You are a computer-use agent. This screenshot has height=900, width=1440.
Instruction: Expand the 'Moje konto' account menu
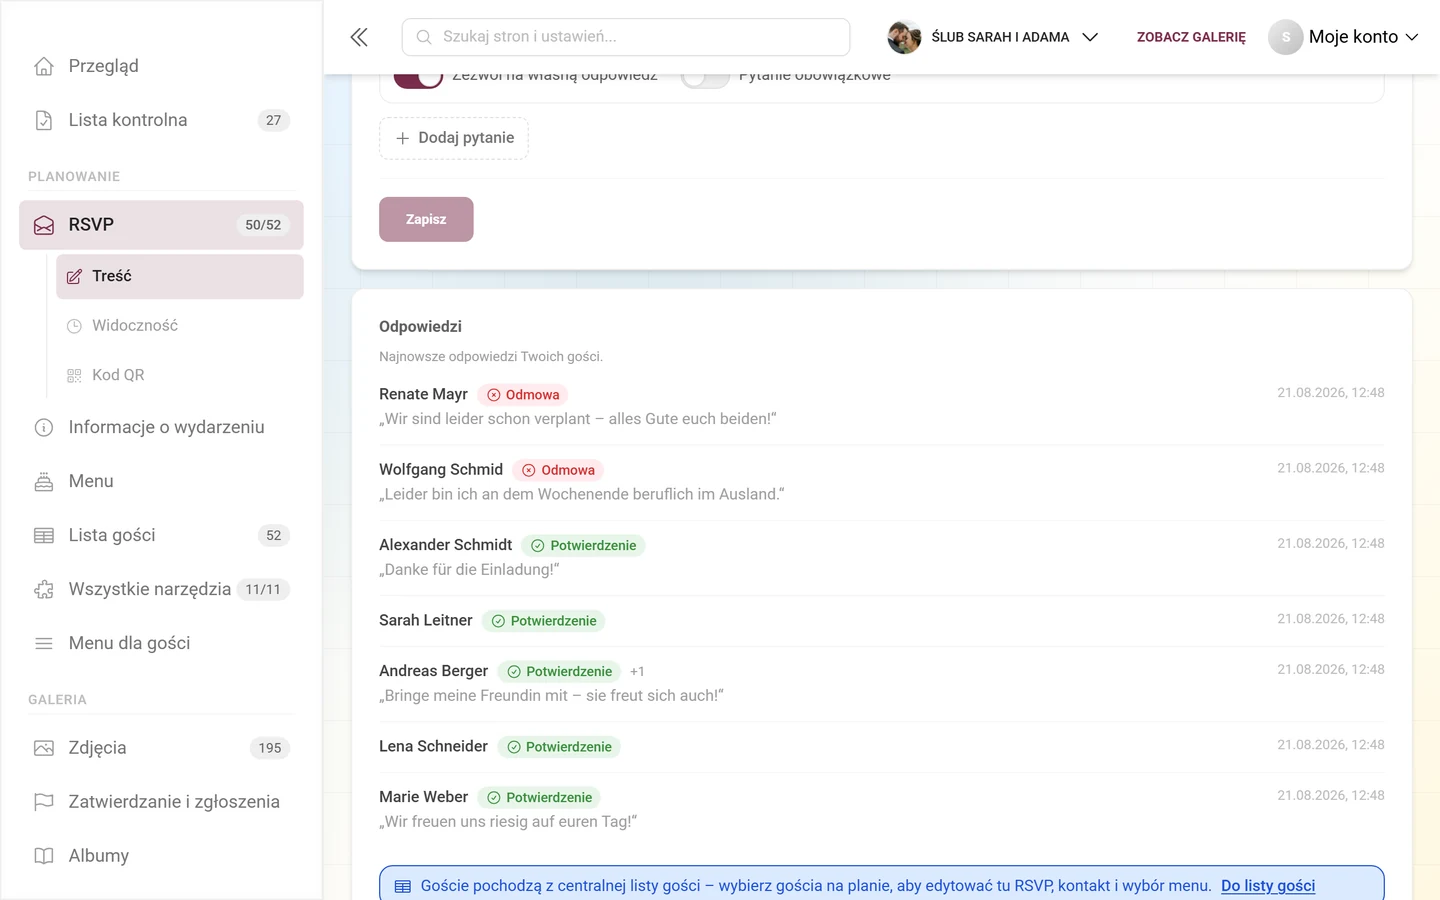(x=1344, y=37)
